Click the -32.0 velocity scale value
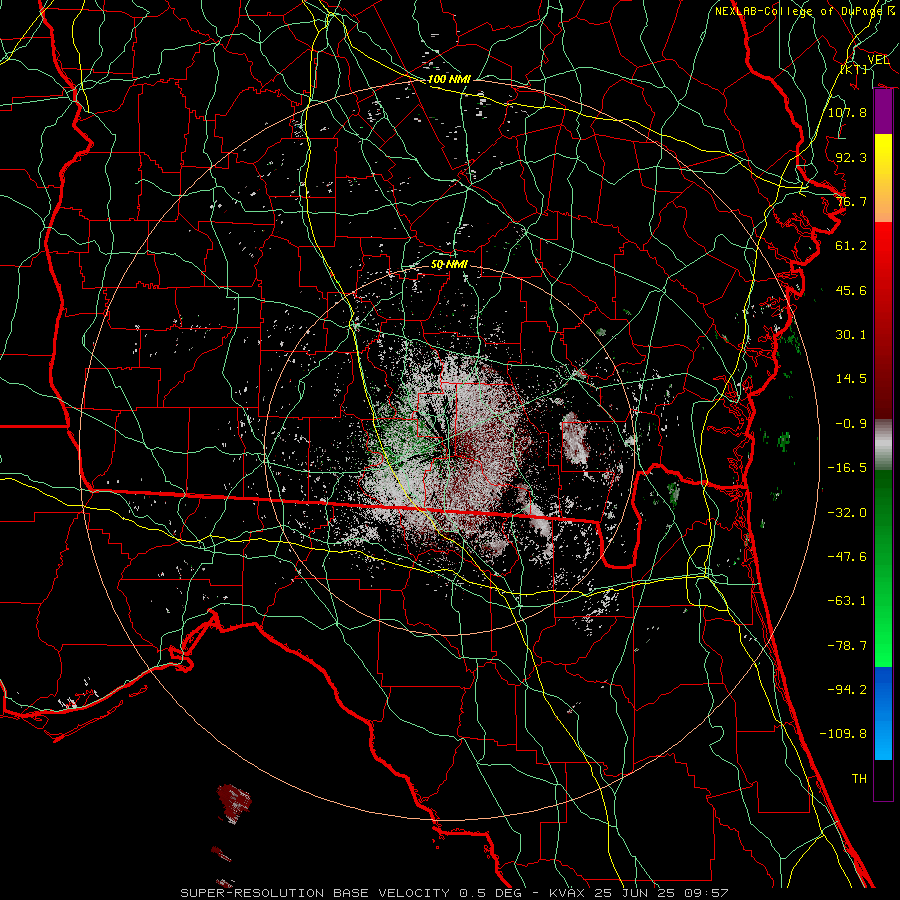The image size is (900, 900). 847,513
